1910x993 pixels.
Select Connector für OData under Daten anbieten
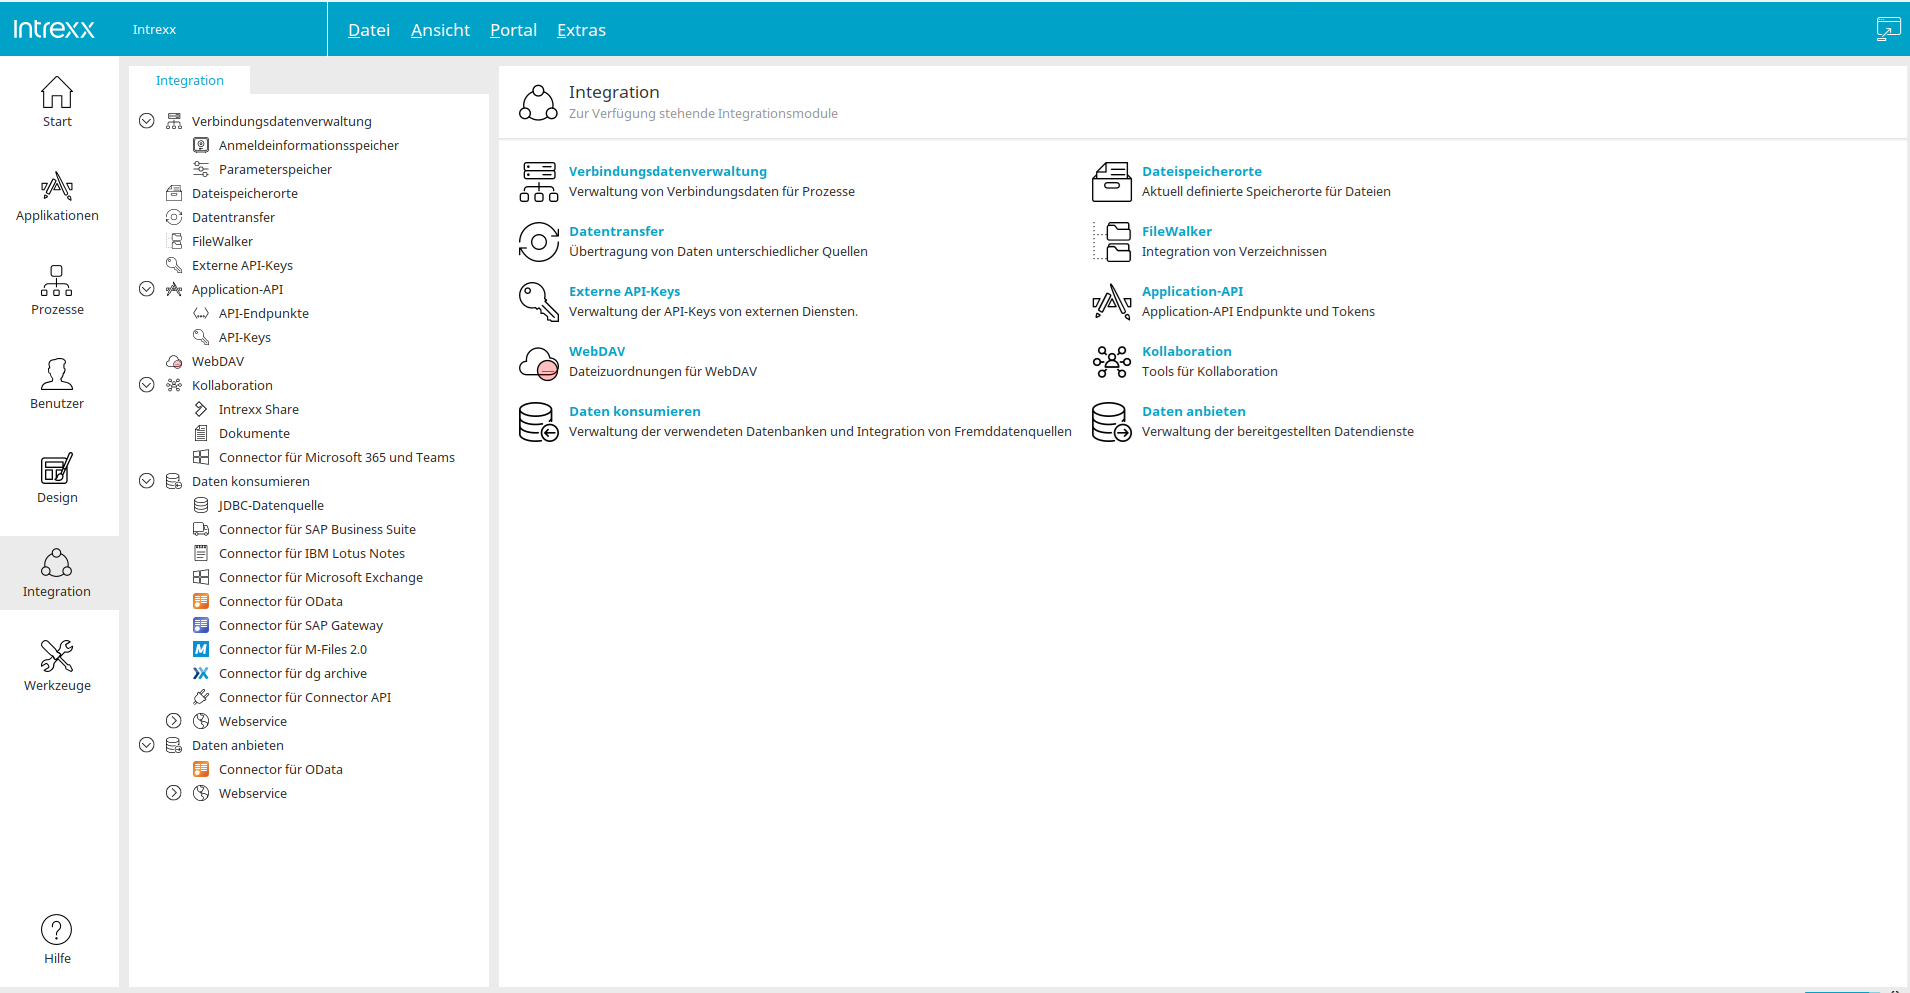pos(281,769)
